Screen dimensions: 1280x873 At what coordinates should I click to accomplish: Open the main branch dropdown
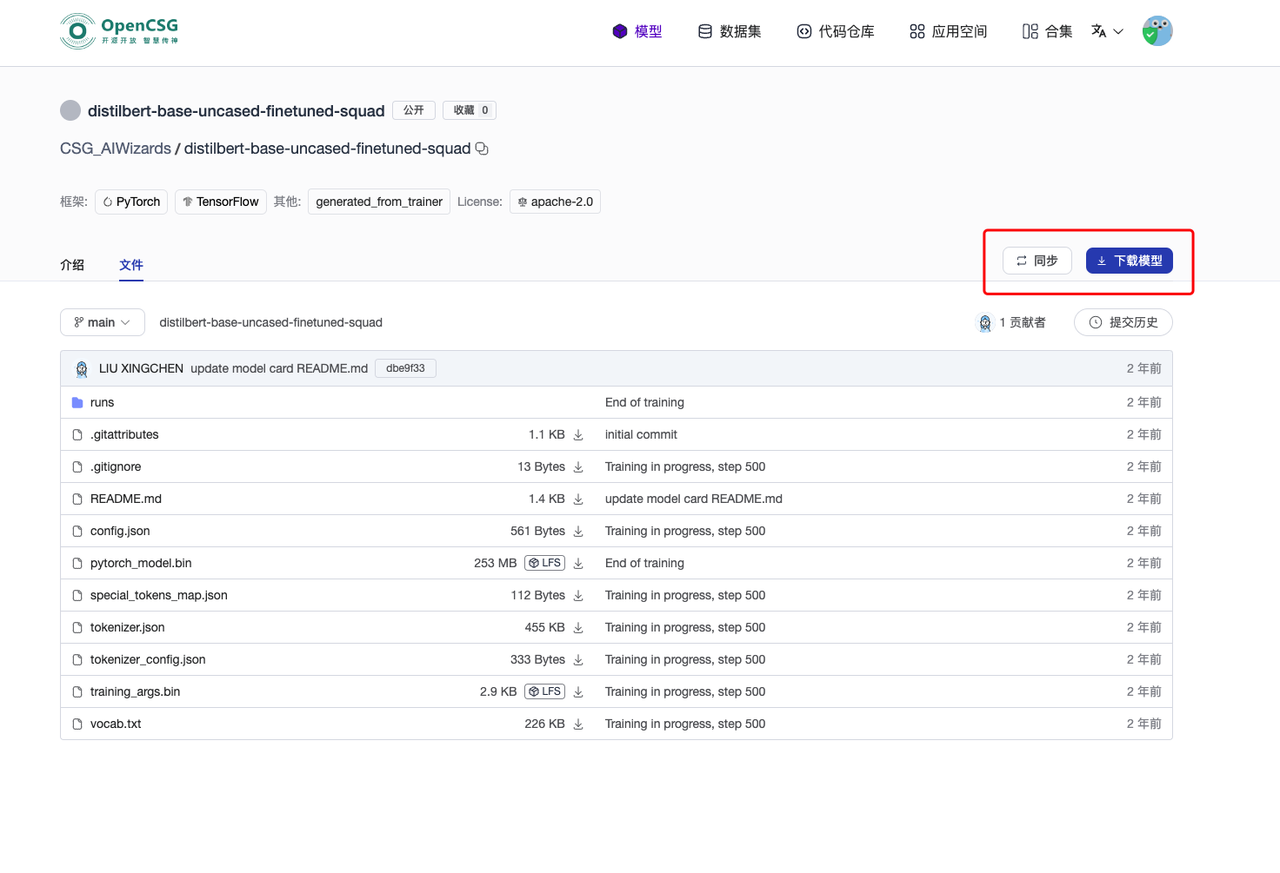pos(102,322)
